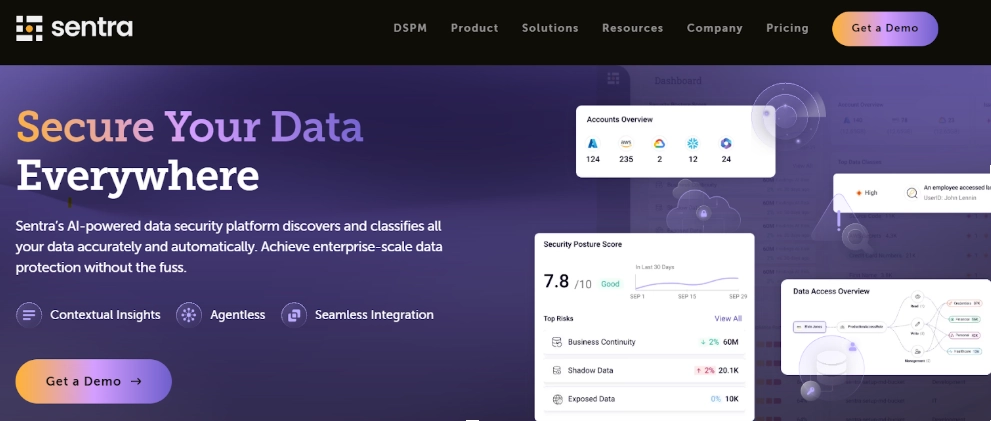Click the Business Continuity row icon

(x=557, y=342)
